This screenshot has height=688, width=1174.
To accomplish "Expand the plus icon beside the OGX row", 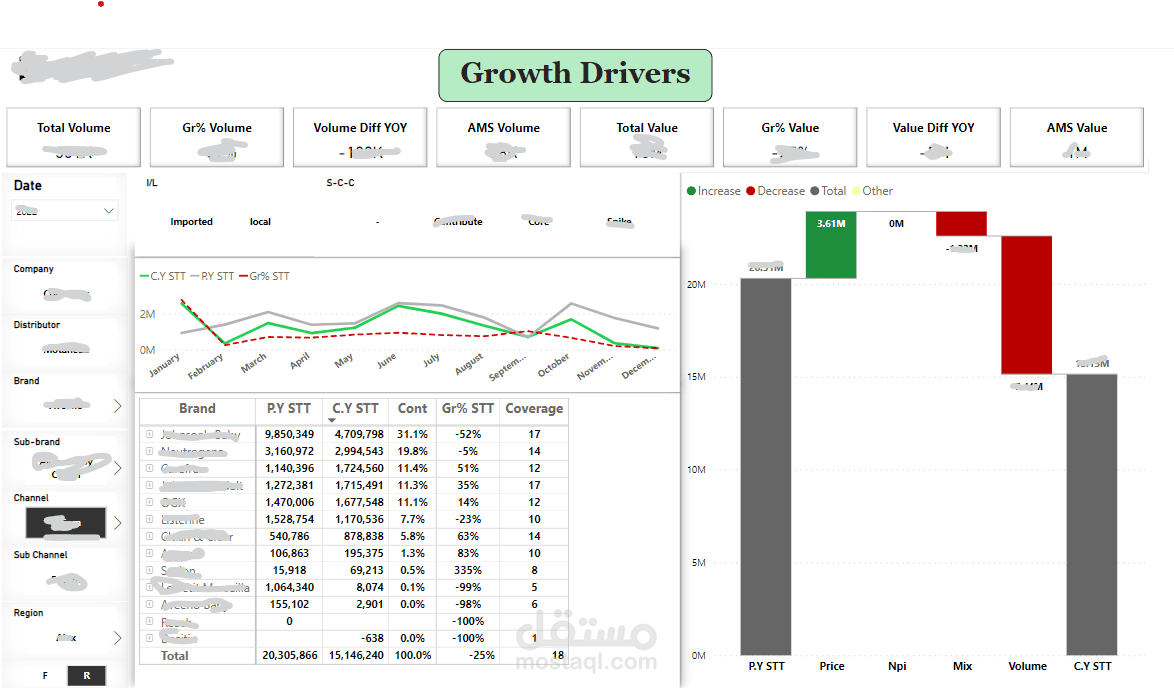I will [148, 502].
